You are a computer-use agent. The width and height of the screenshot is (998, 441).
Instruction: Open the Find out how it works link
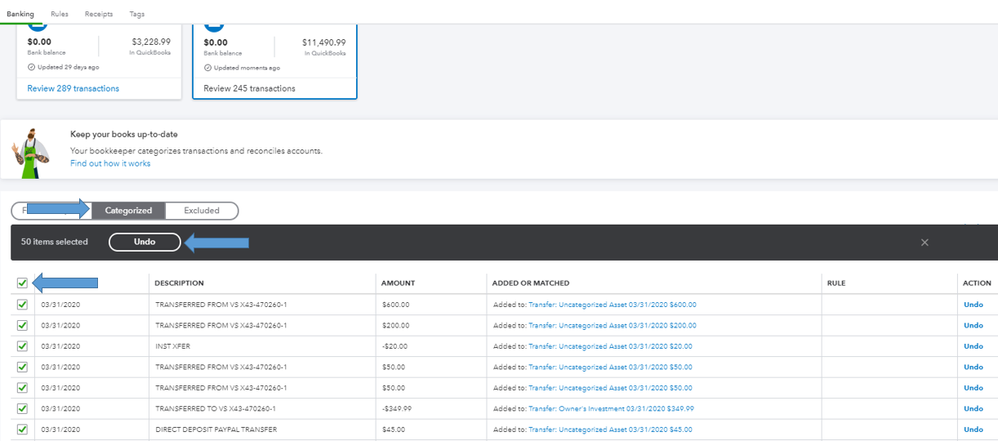tap(110, 164)
